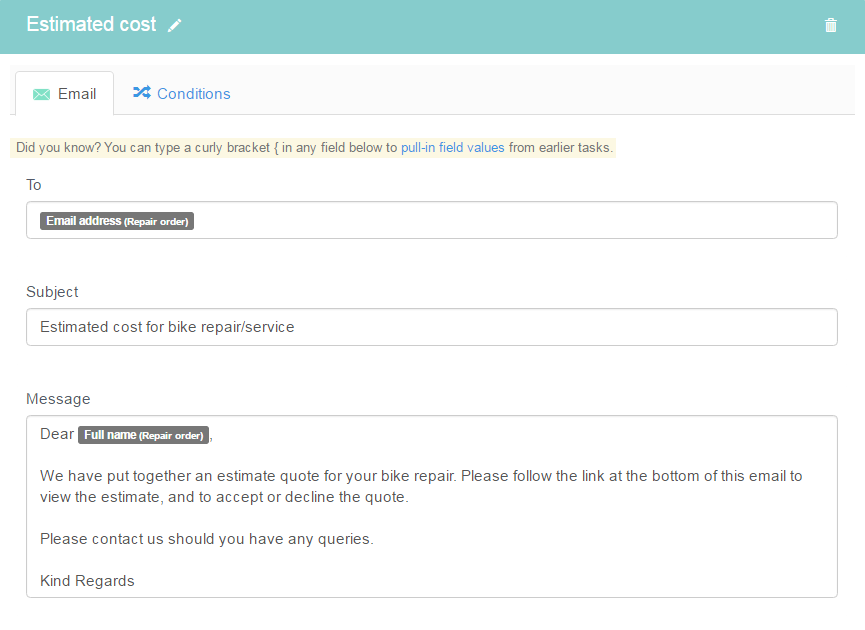Image resolution: width=865 pixels, height=630 pixels.
Task: Click inside the To recipient field
Action: point(500,221)
